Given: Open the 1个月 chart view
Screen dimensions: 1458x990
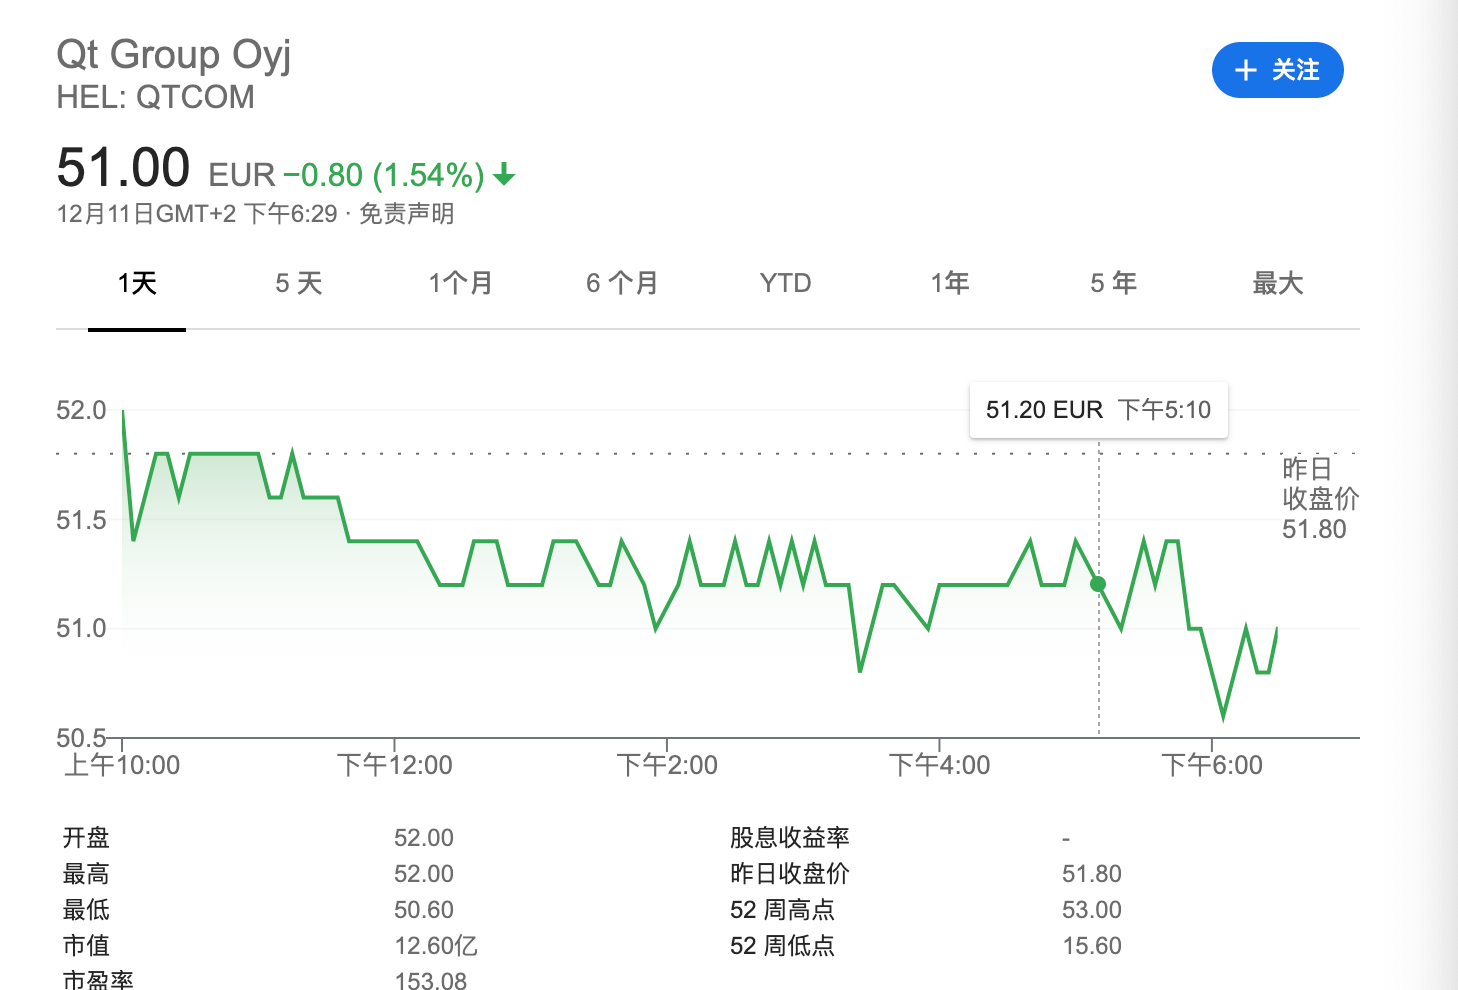Looking at the screenshot, I should 460,283.
